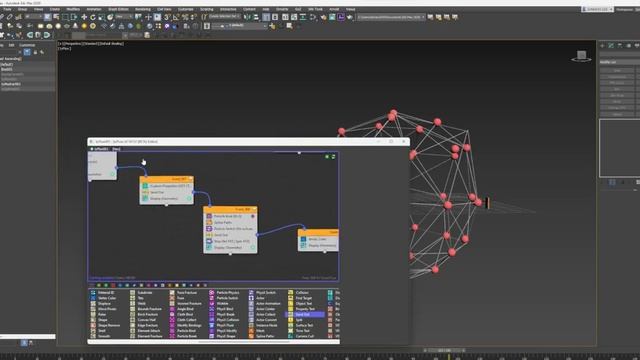
Task: Toggle Display circle in Event 001 node
Action: point(189,199)
